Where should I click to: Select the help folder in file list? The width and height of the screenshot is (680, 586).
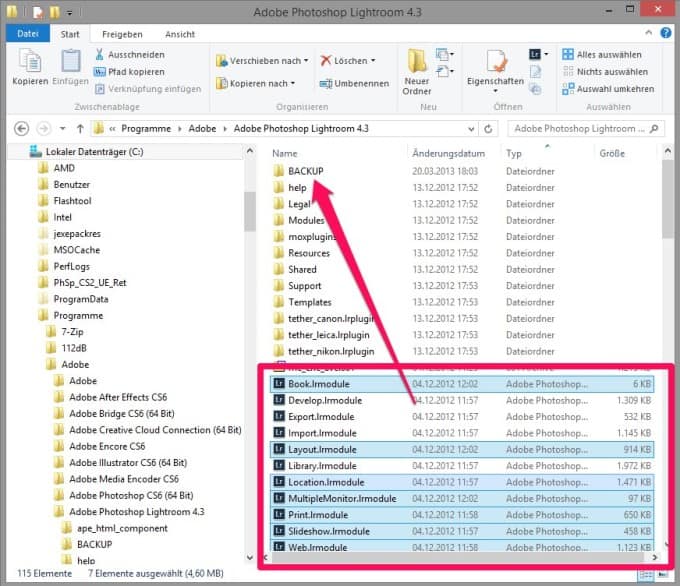[297, 188]
